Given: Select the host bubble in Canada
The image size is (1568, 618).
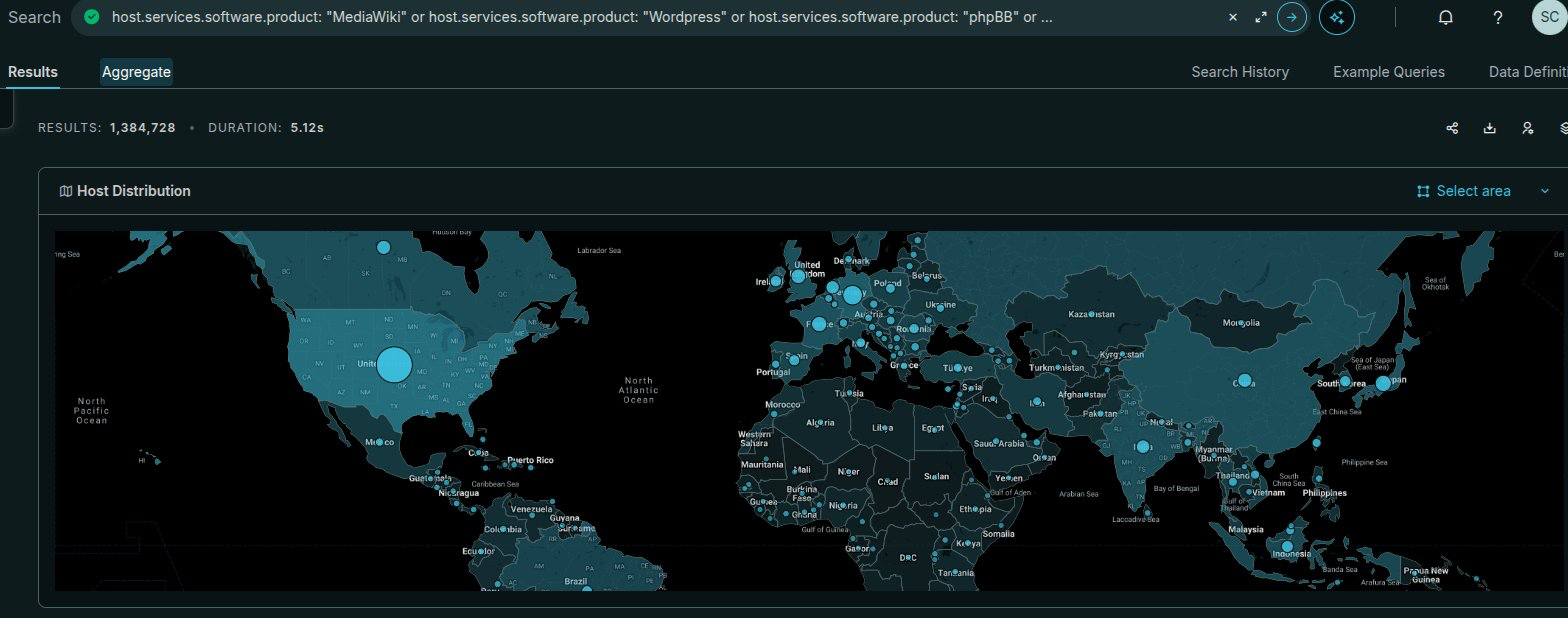Looking at the screenshot, I should click(x=382, y=247).
